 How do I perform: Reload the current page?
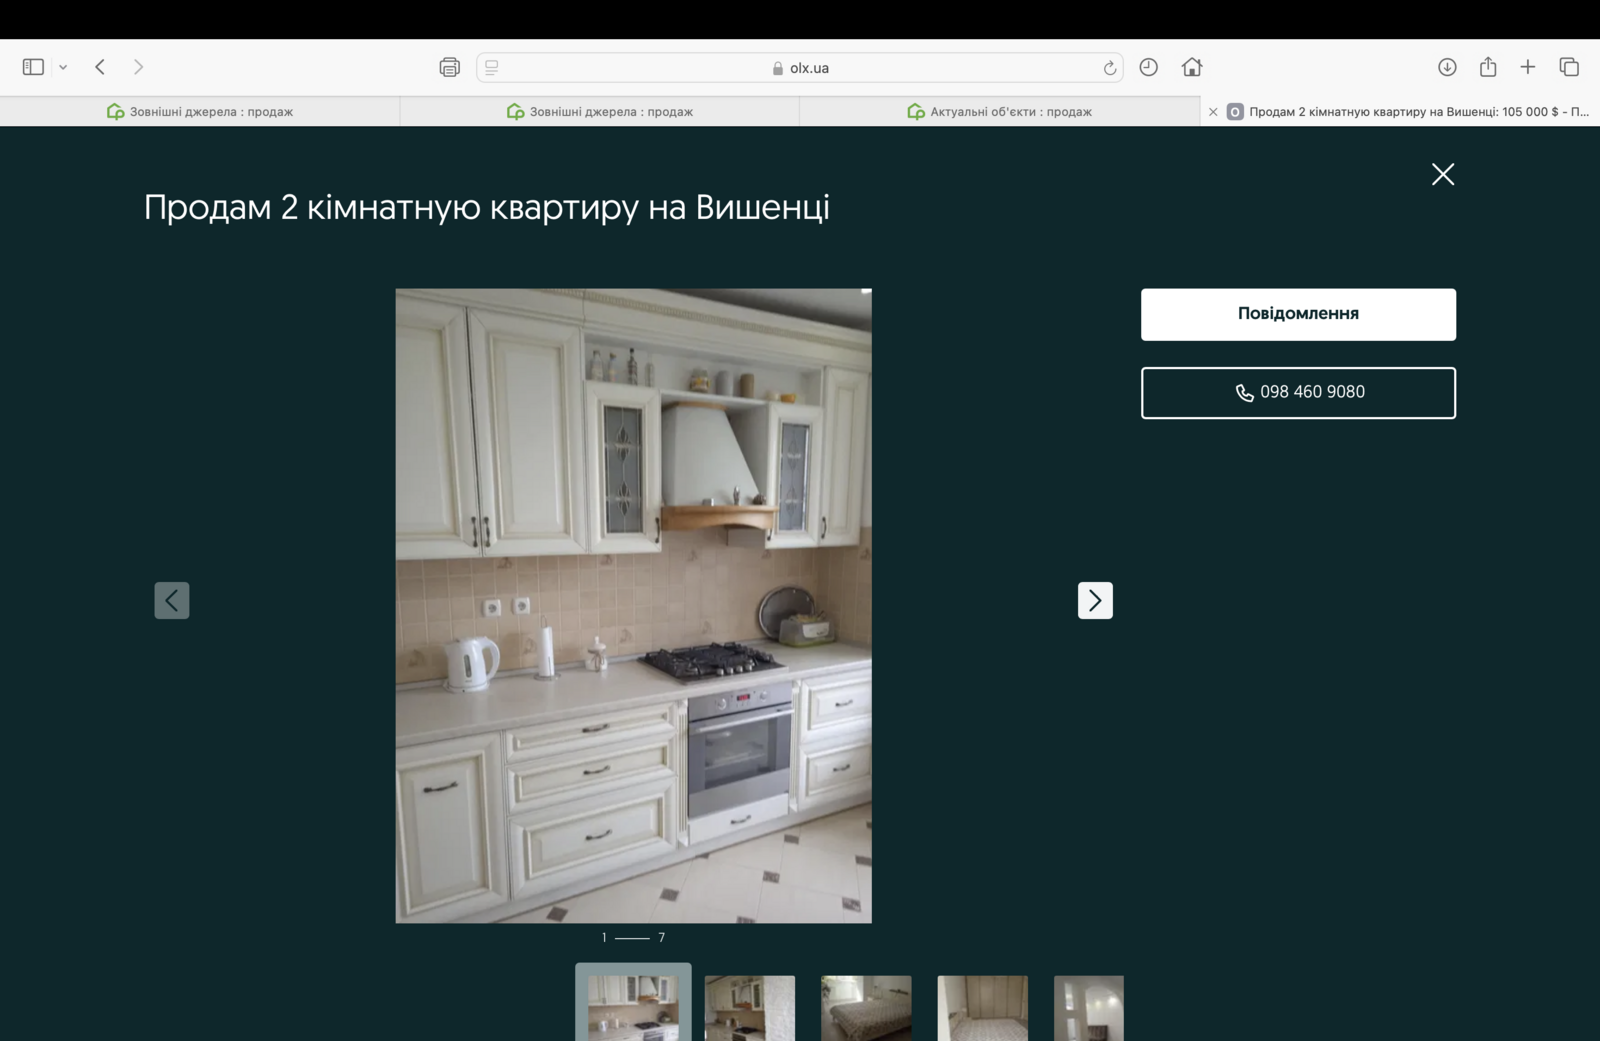click(1109, 68)
